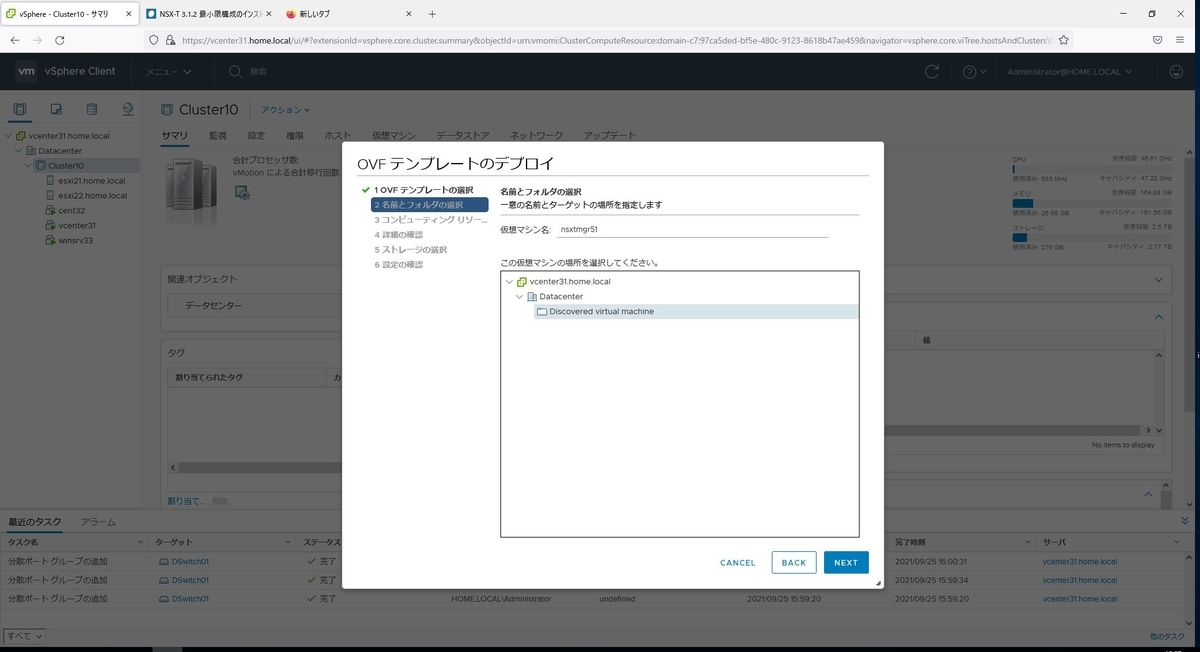The height and width of the screenshot is (652, 1200).
Task: Click the Pocket save icon in browser toolbar
Action: 1157,40
